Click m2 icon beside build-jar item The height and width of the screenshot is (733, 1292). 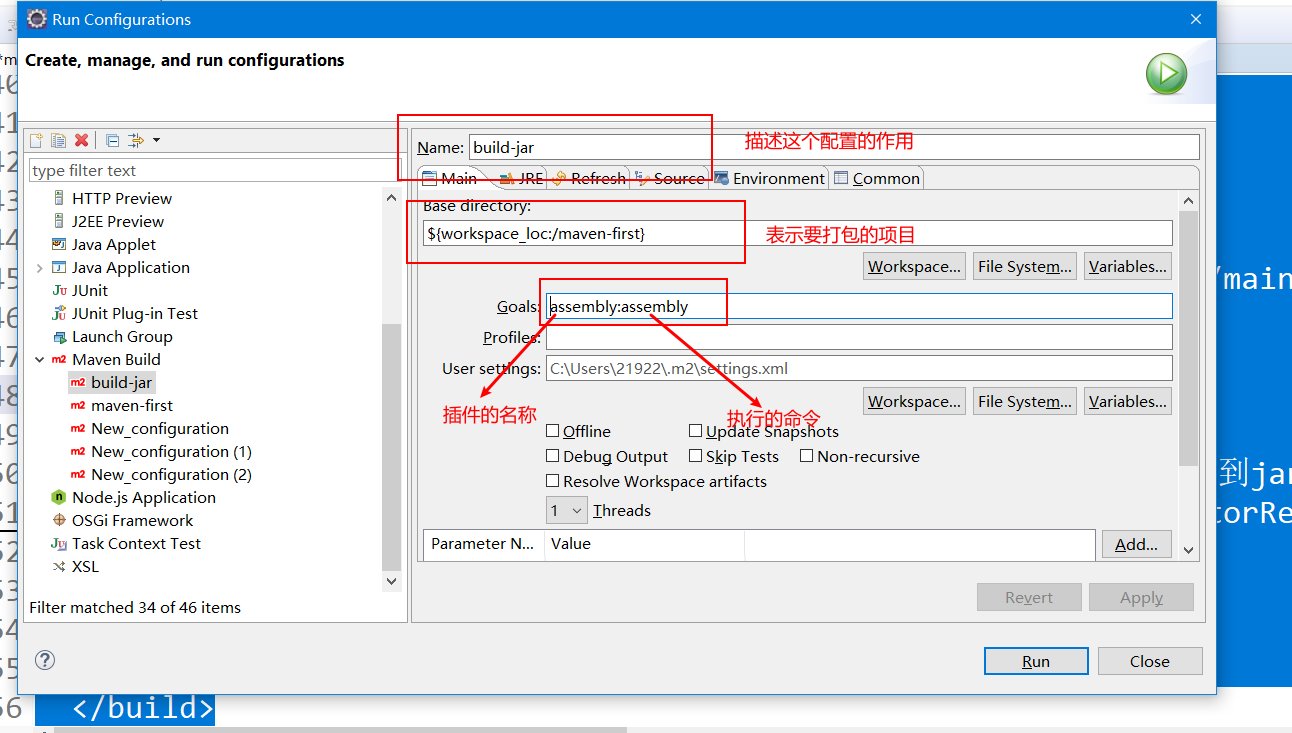pyautogui.click(x=78, y=382)
